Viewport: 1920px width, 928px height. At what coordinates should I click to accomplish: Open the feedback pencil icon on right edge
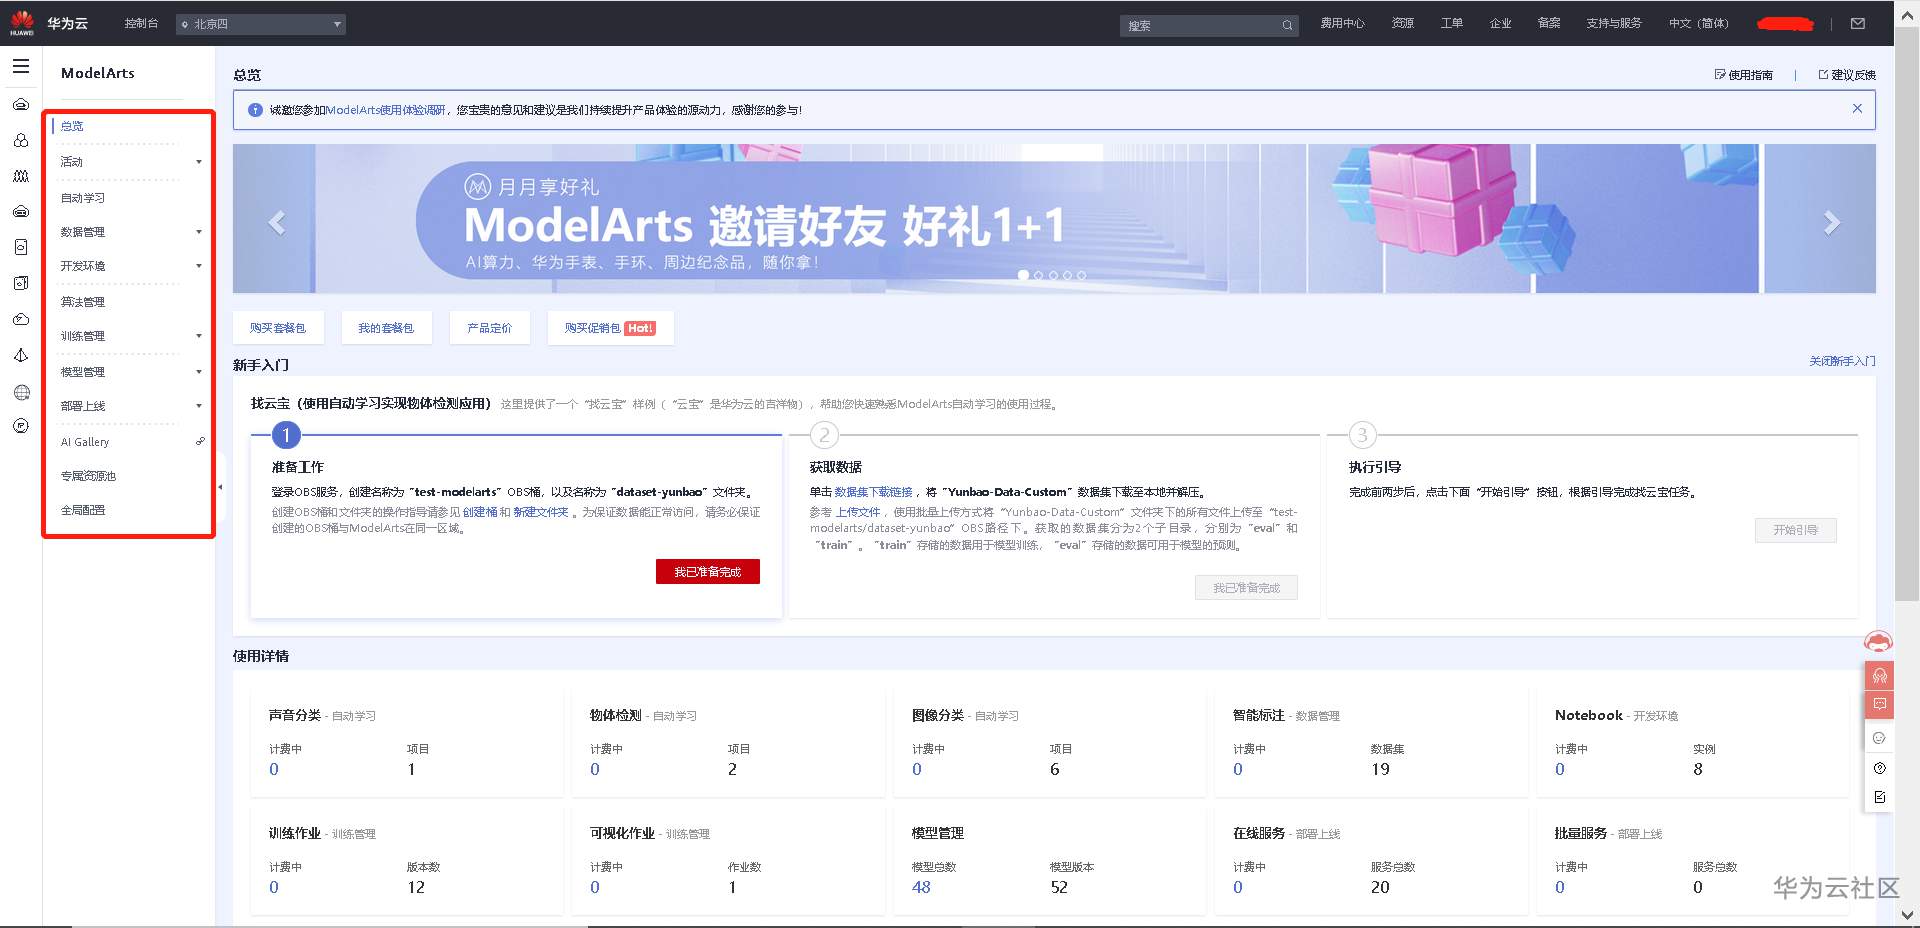coord(1880,797)
